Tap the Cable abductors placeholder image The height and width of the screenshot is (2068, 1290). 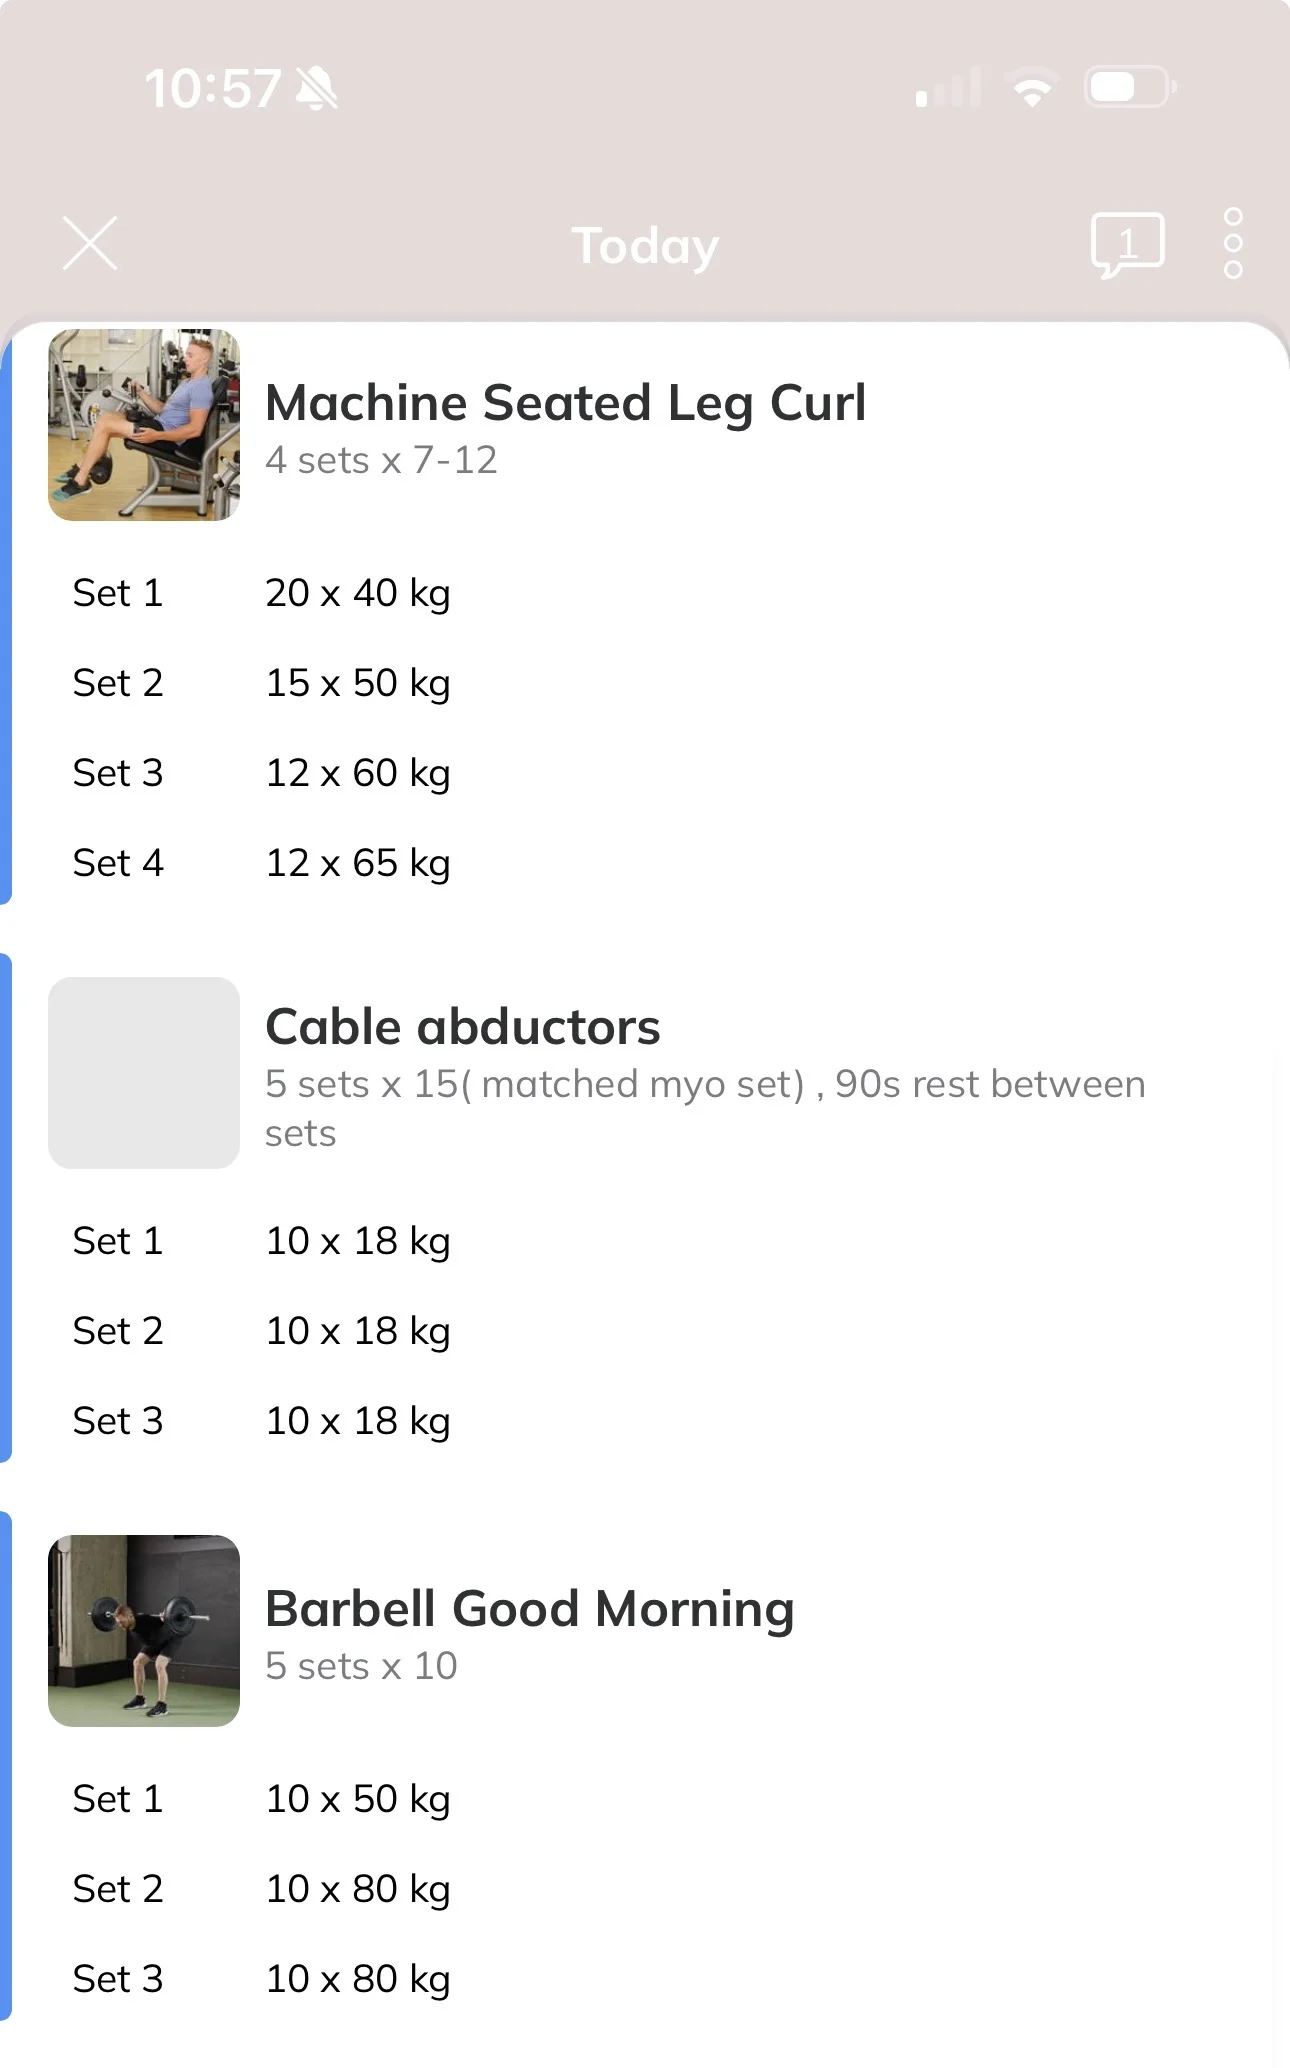pyautogui.click(x=144, y=1073)
